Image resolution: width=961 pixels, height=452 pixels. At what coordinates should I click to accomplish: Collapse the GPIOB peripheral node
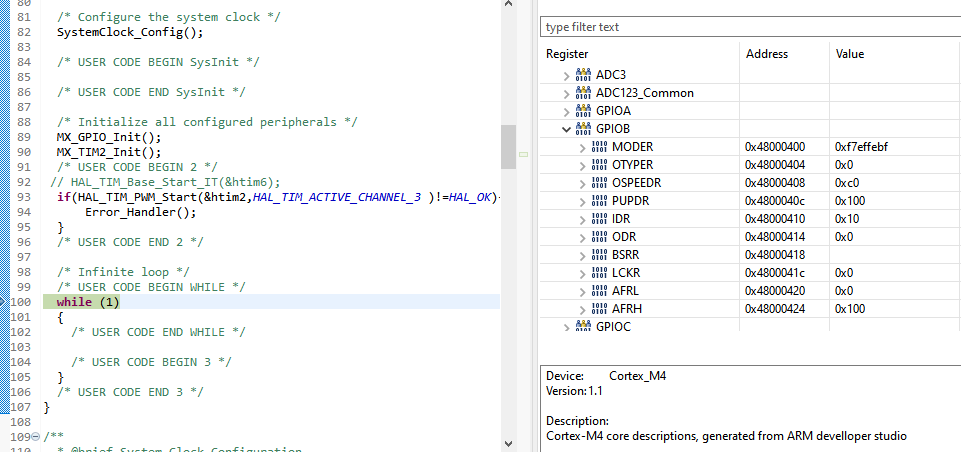pyautogui.click(x=566, y=129)
